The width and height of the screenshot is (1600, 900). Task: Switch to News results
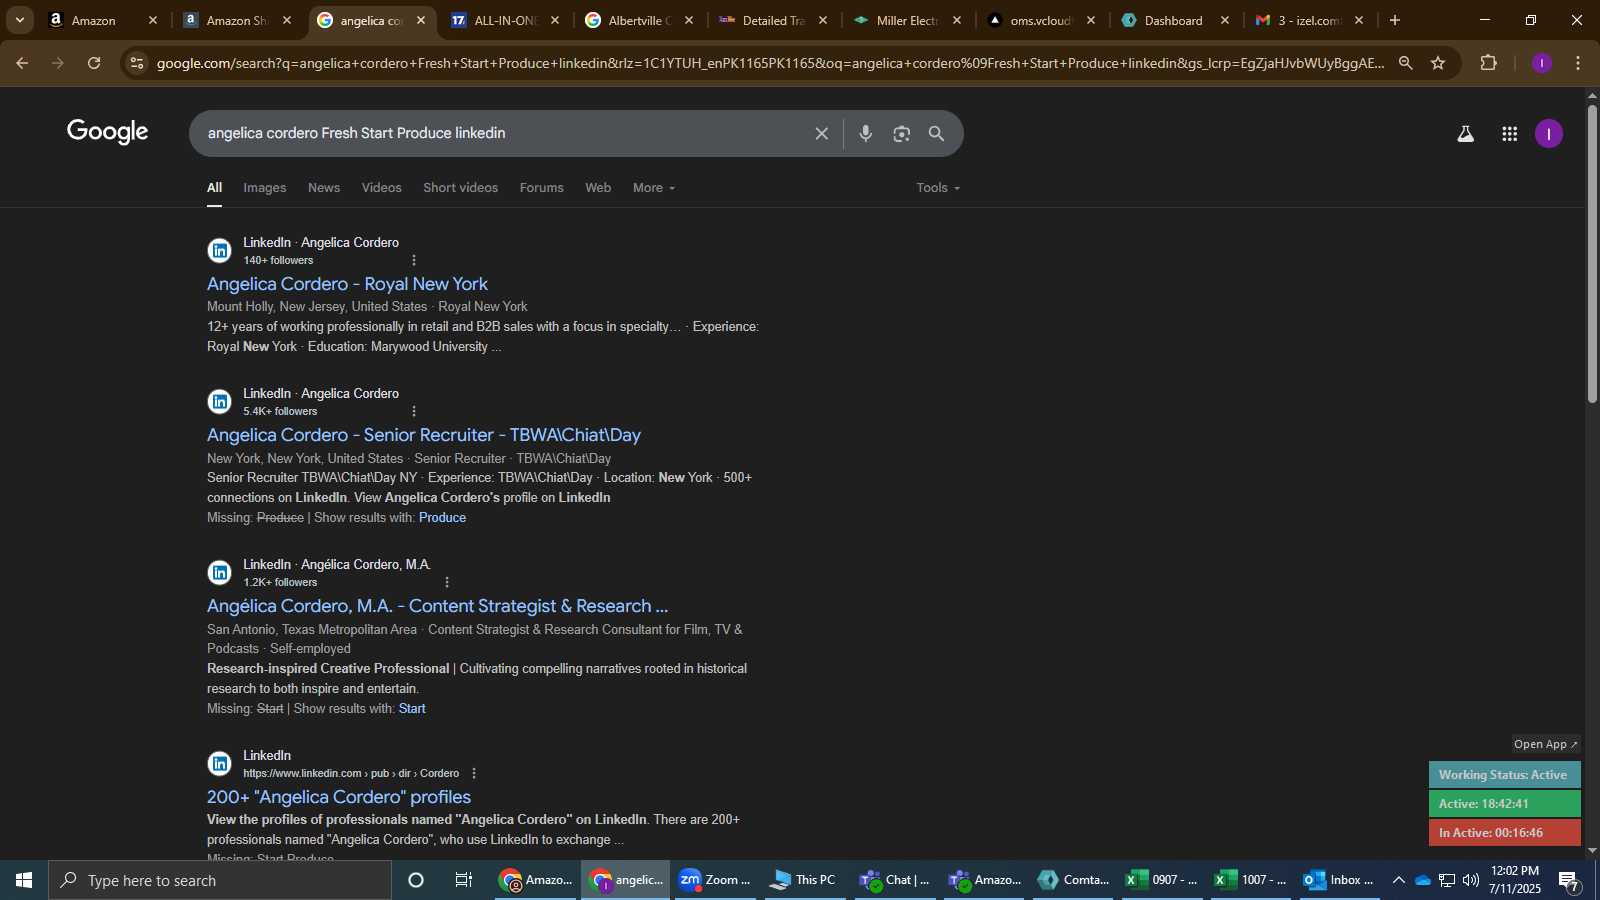coord(324,188)
